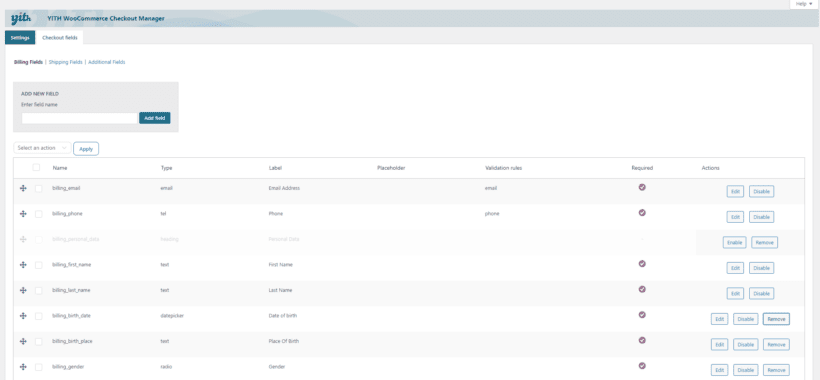Screen dimensions: 820x380
Task: Disable the billing_first_name field
Action: click(761, 268)
